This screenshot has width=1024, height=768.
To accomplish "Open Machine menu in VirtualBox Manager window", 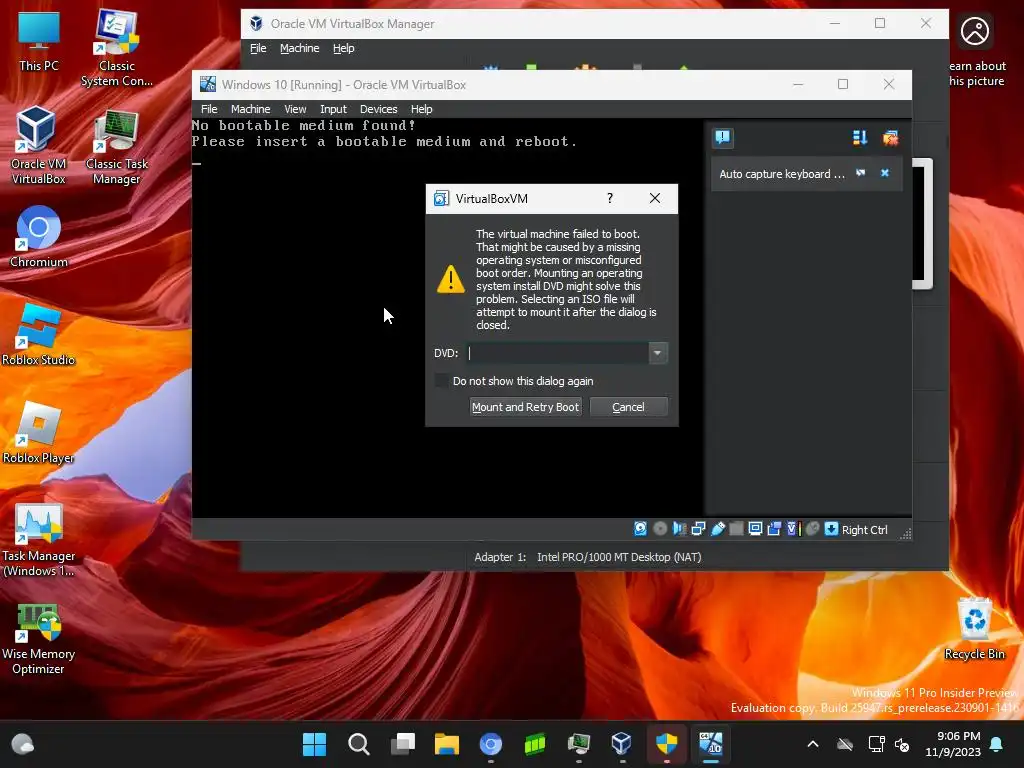I will pos(299,48).
